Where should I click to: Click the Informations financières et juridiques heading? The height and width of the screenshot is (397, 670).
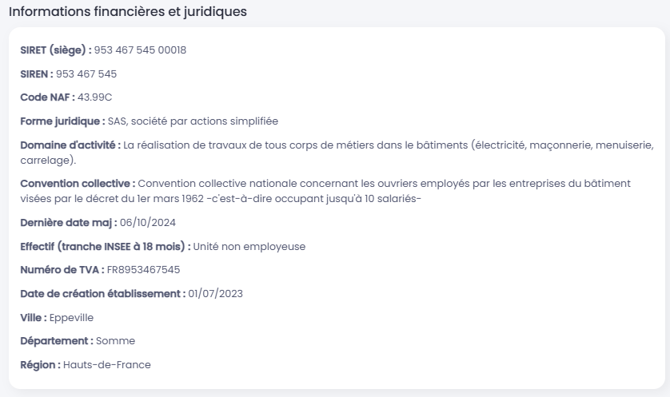click(128, 12)
